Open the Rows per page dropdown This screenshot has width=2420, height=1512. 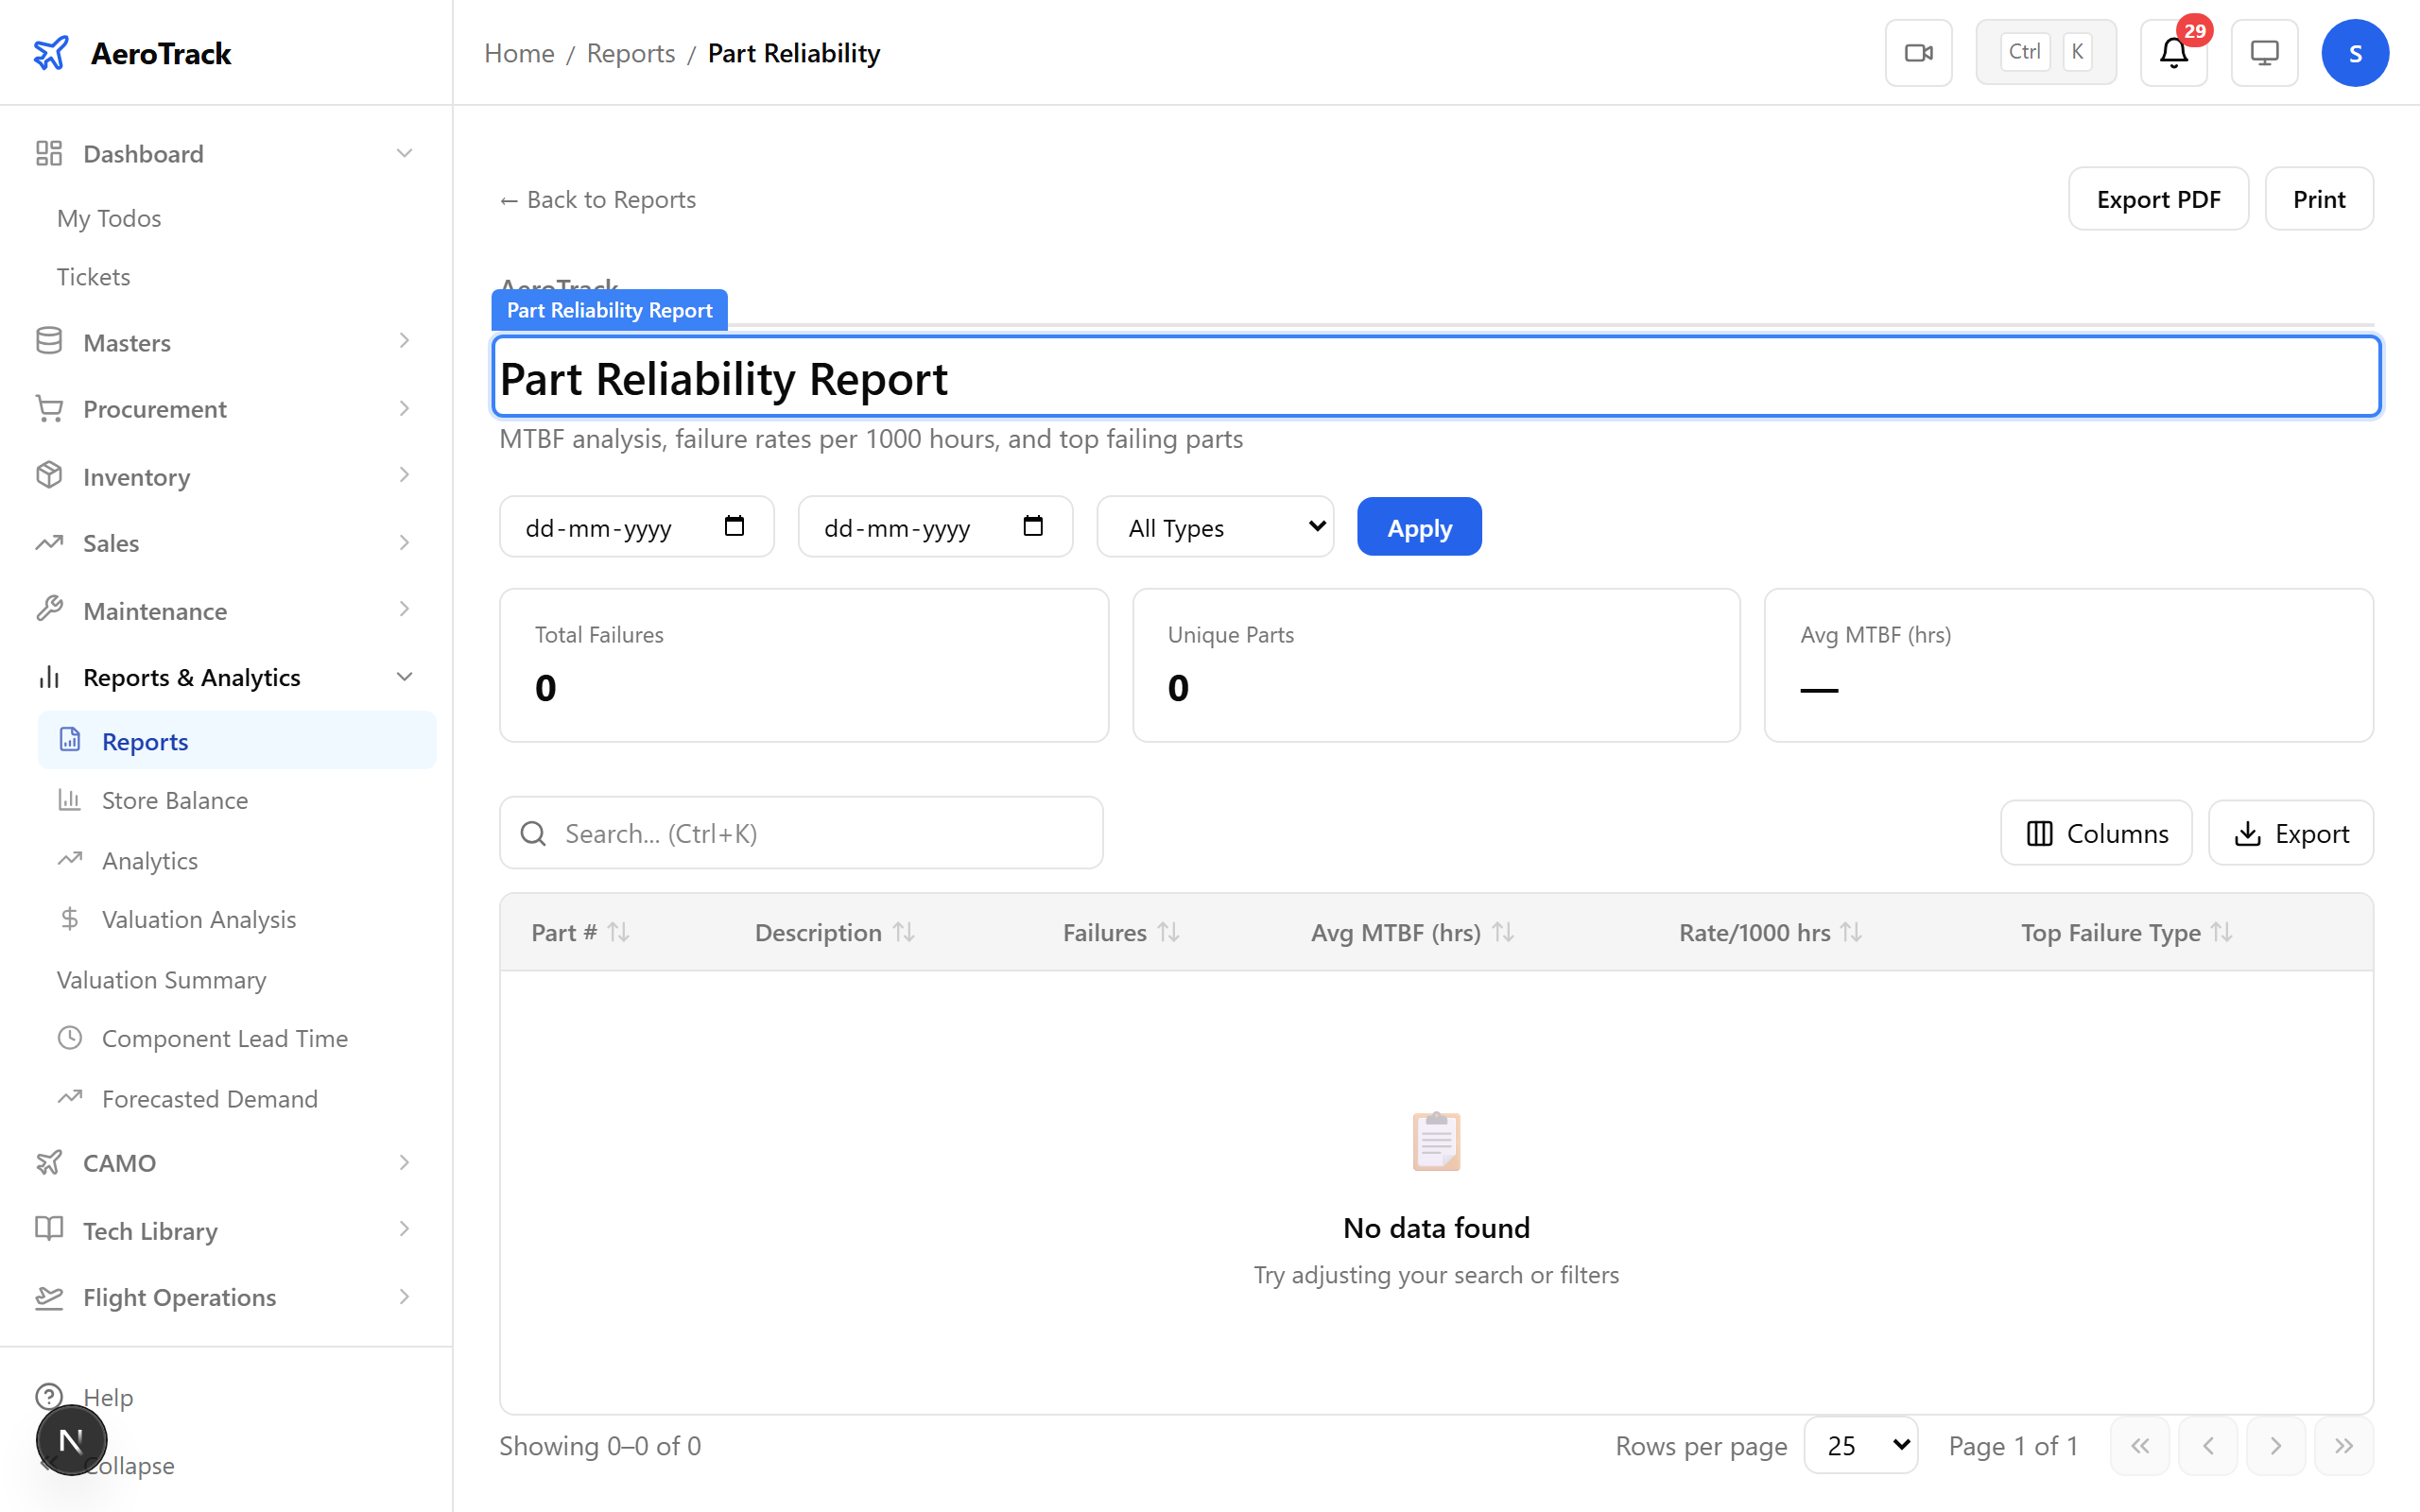pyautogui.click(x=1859, y=1445)
